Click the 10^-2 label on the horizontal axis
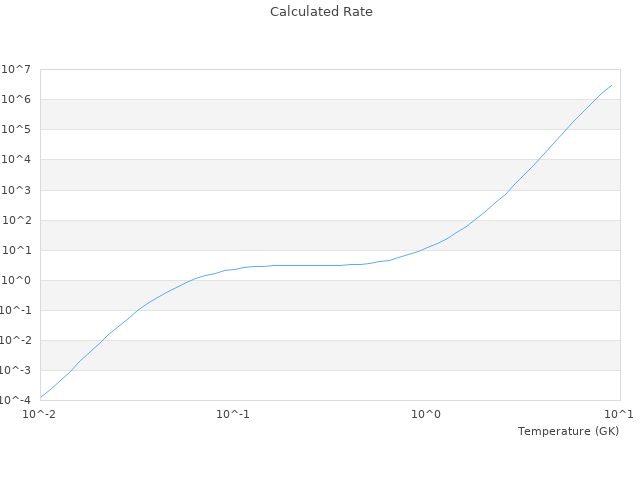 (41, 414)
